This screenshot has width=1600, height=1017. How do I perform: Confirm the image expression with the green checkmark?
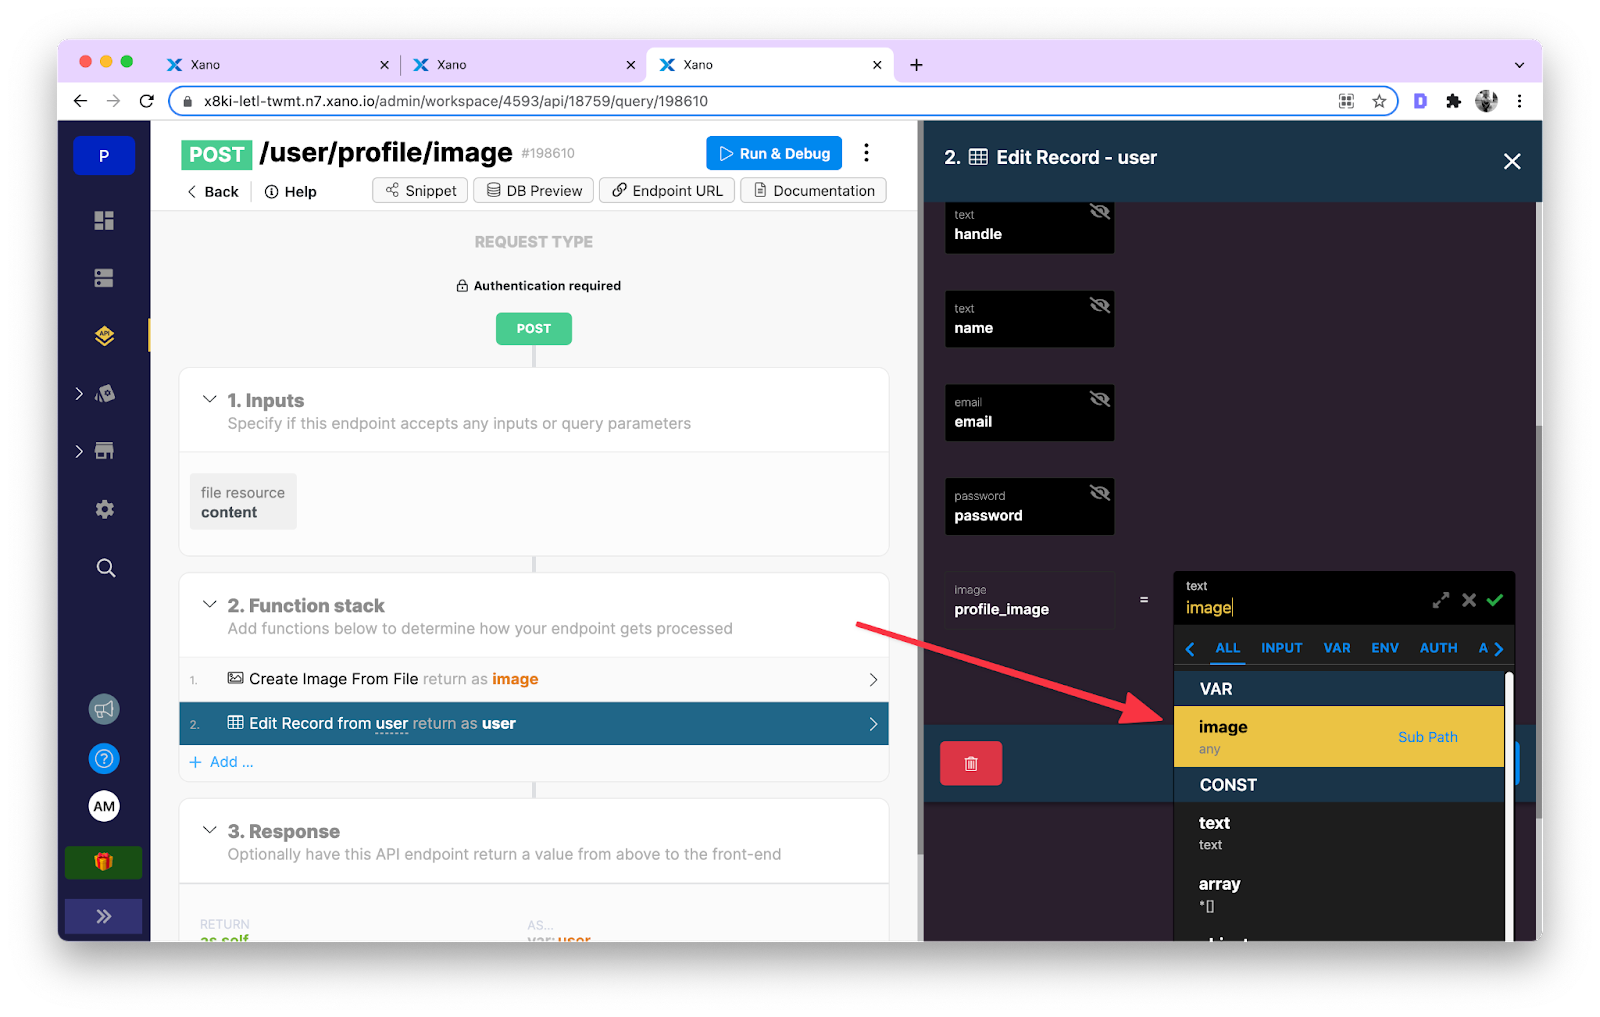point(1495,600)
